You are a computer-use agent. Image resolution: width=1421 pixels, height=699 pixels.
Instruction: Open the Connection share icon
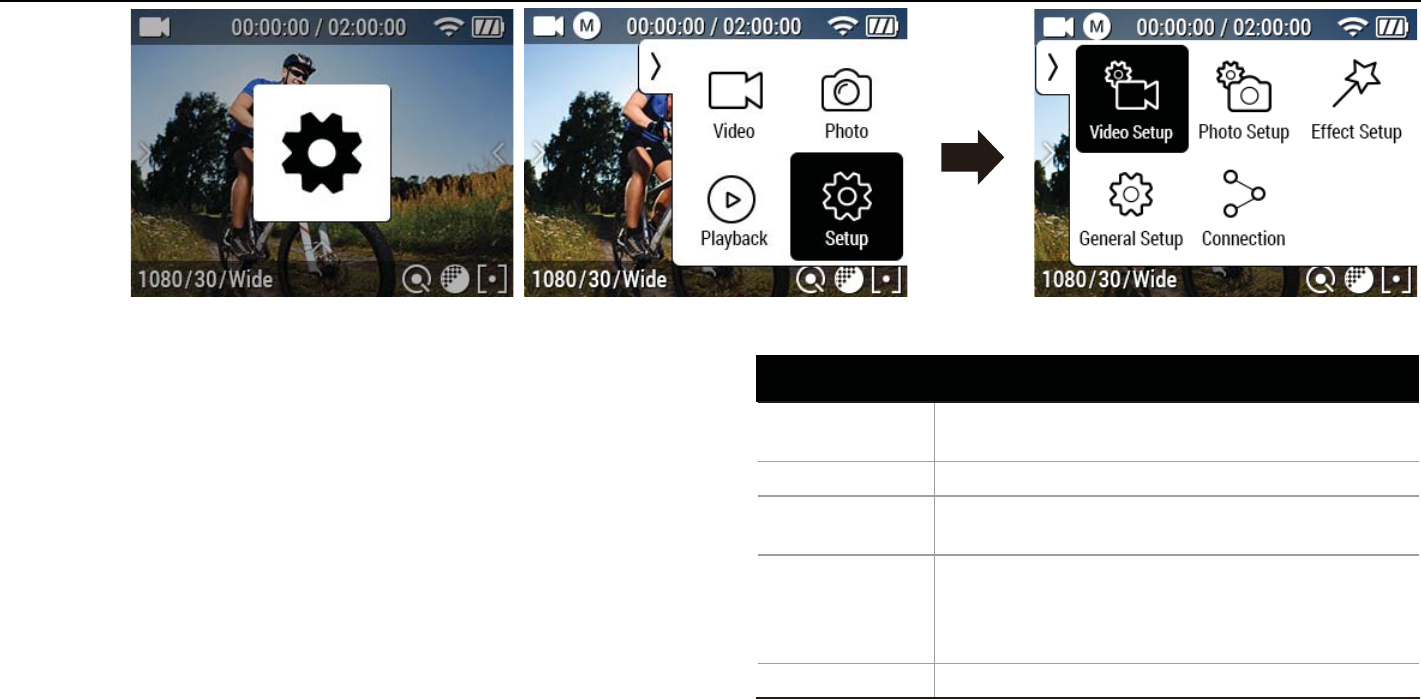(1244, 210)
